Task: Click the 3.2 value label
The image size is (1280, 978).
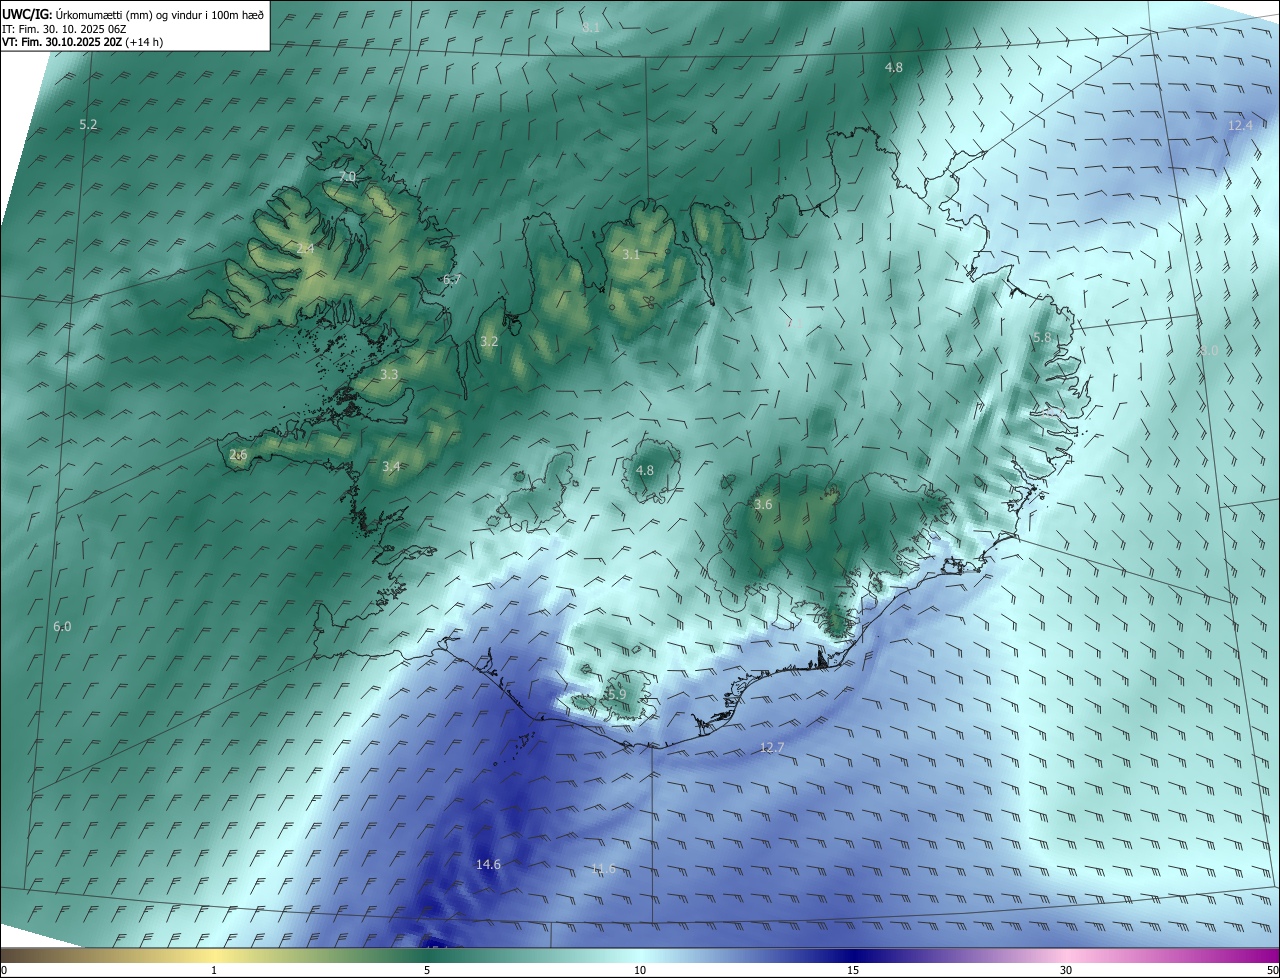Action: [489, 342]
